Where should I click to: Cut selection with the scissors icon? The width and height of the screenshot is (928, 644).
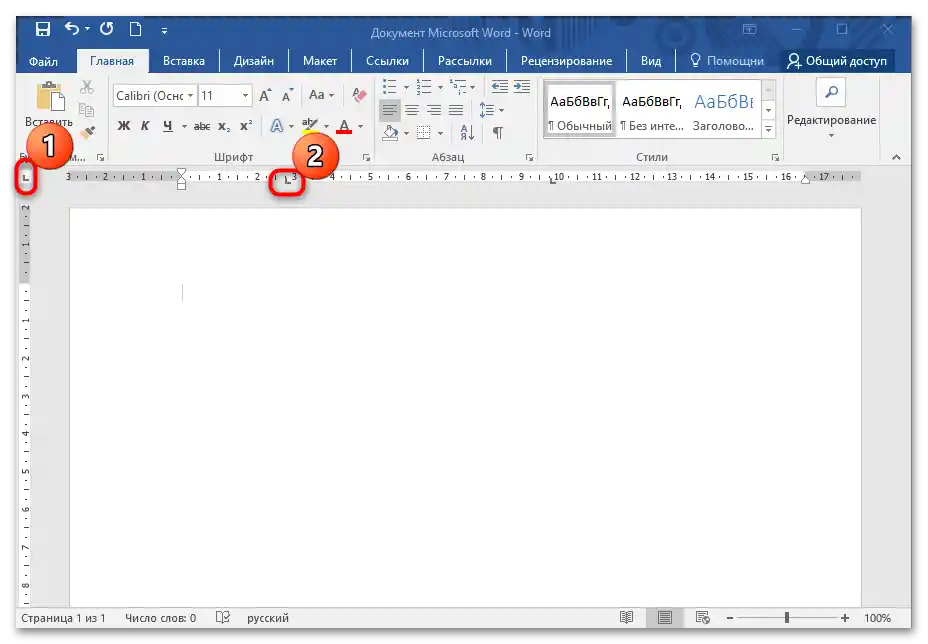coord(87,88)
